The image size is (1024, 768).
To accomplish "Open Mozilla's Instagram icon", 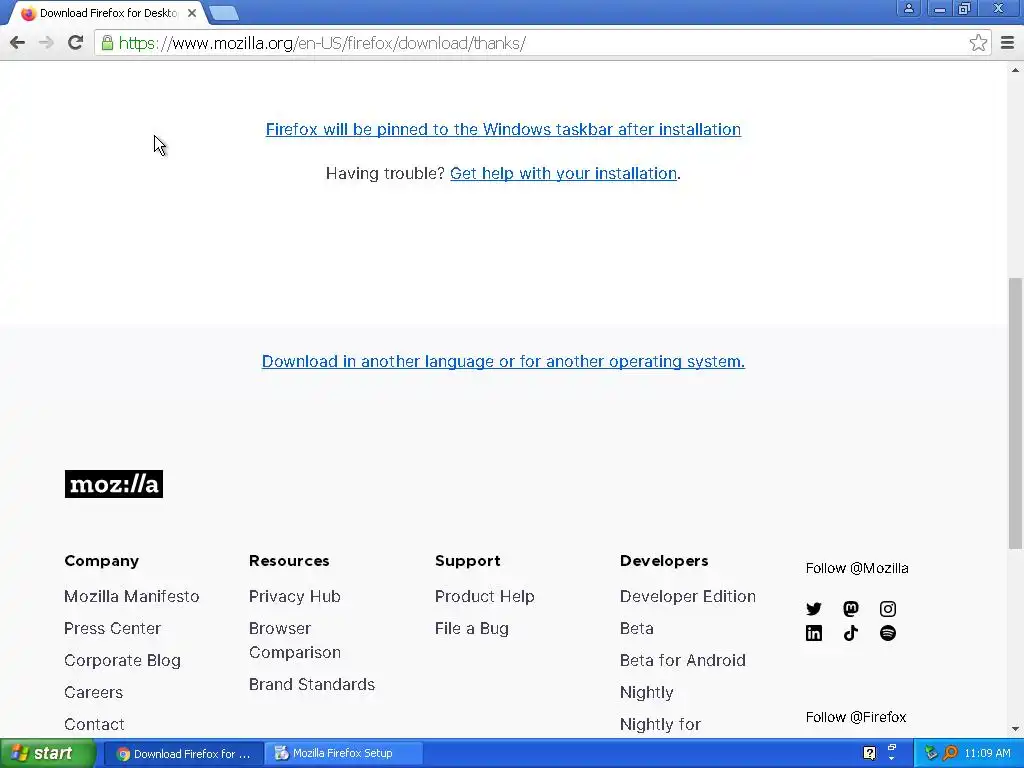I will (x=888, y=609).
